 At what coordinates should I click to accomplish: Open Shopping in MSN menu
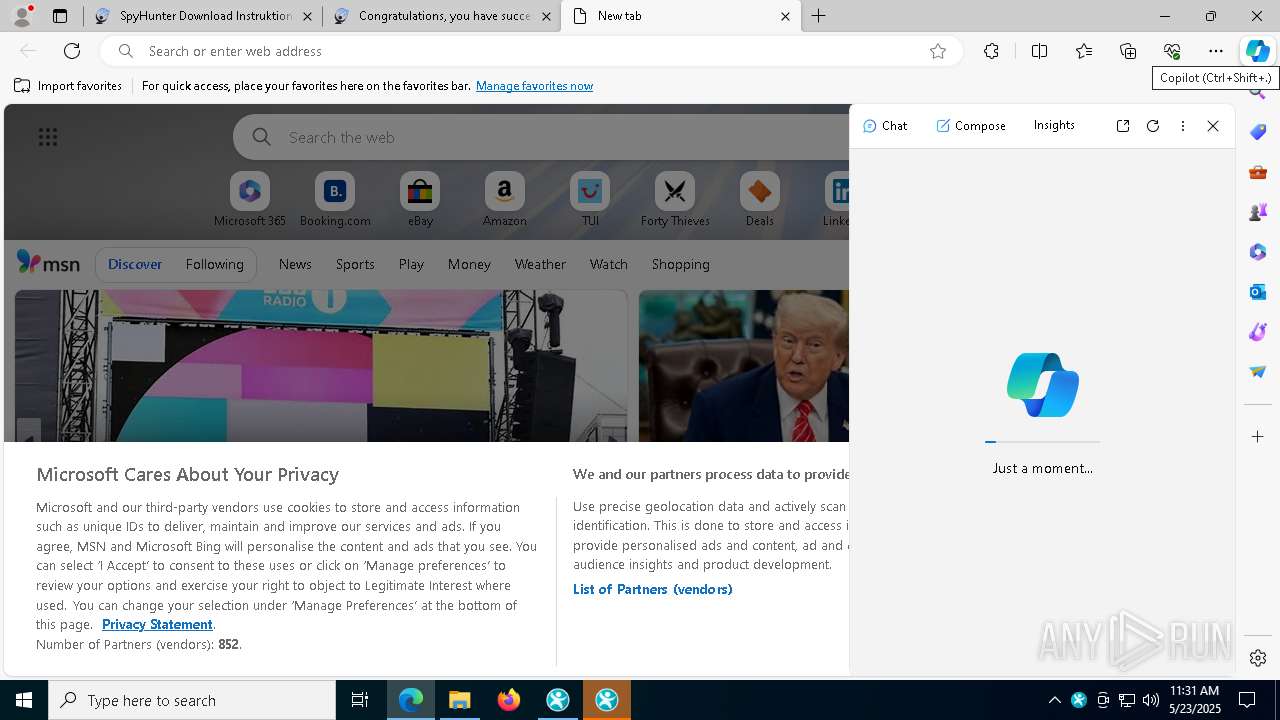point(681,264)
